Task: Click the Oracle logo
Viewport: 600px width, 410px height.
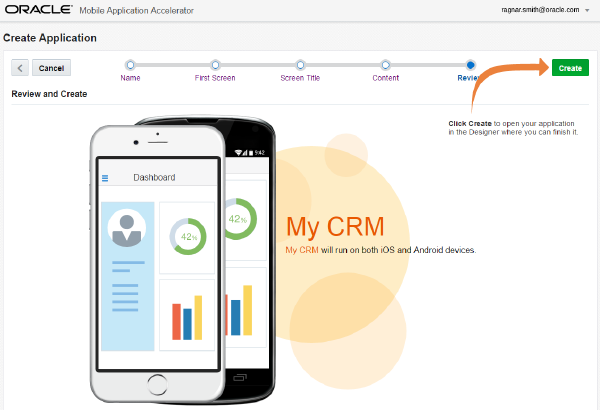Action: coord(38,9)
